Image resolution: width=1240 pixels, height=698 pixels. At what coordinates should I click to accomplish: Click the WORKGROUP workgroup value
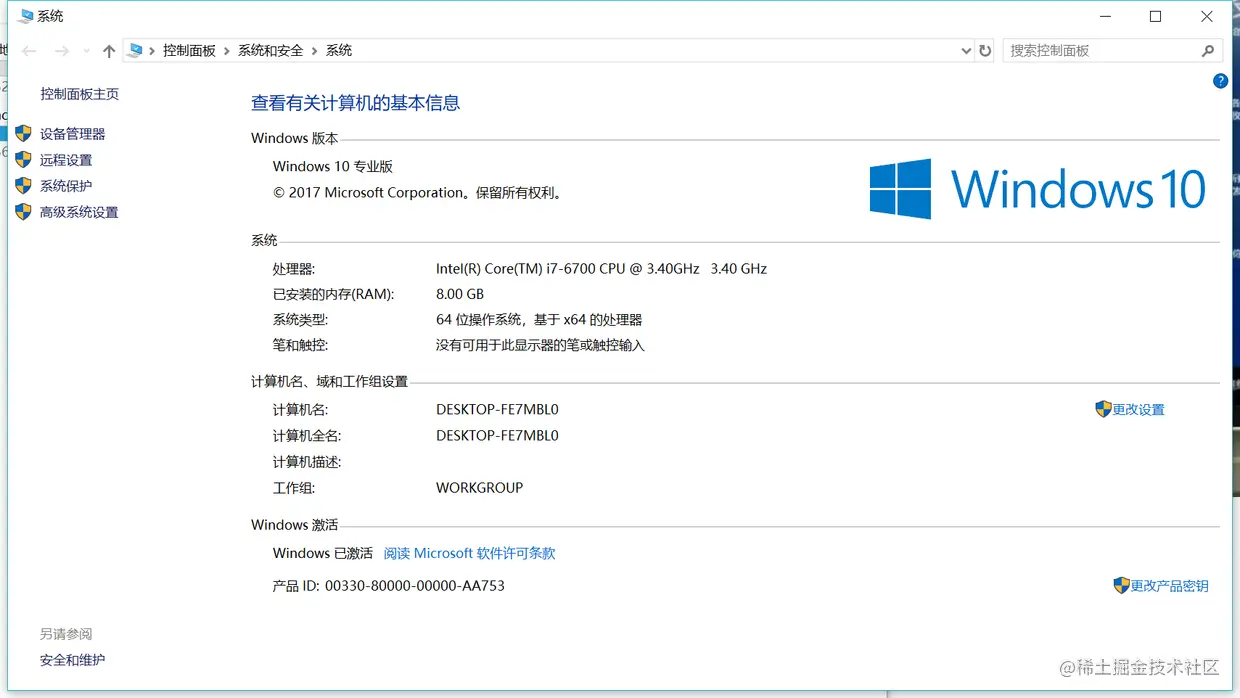[x=479, y=488]
